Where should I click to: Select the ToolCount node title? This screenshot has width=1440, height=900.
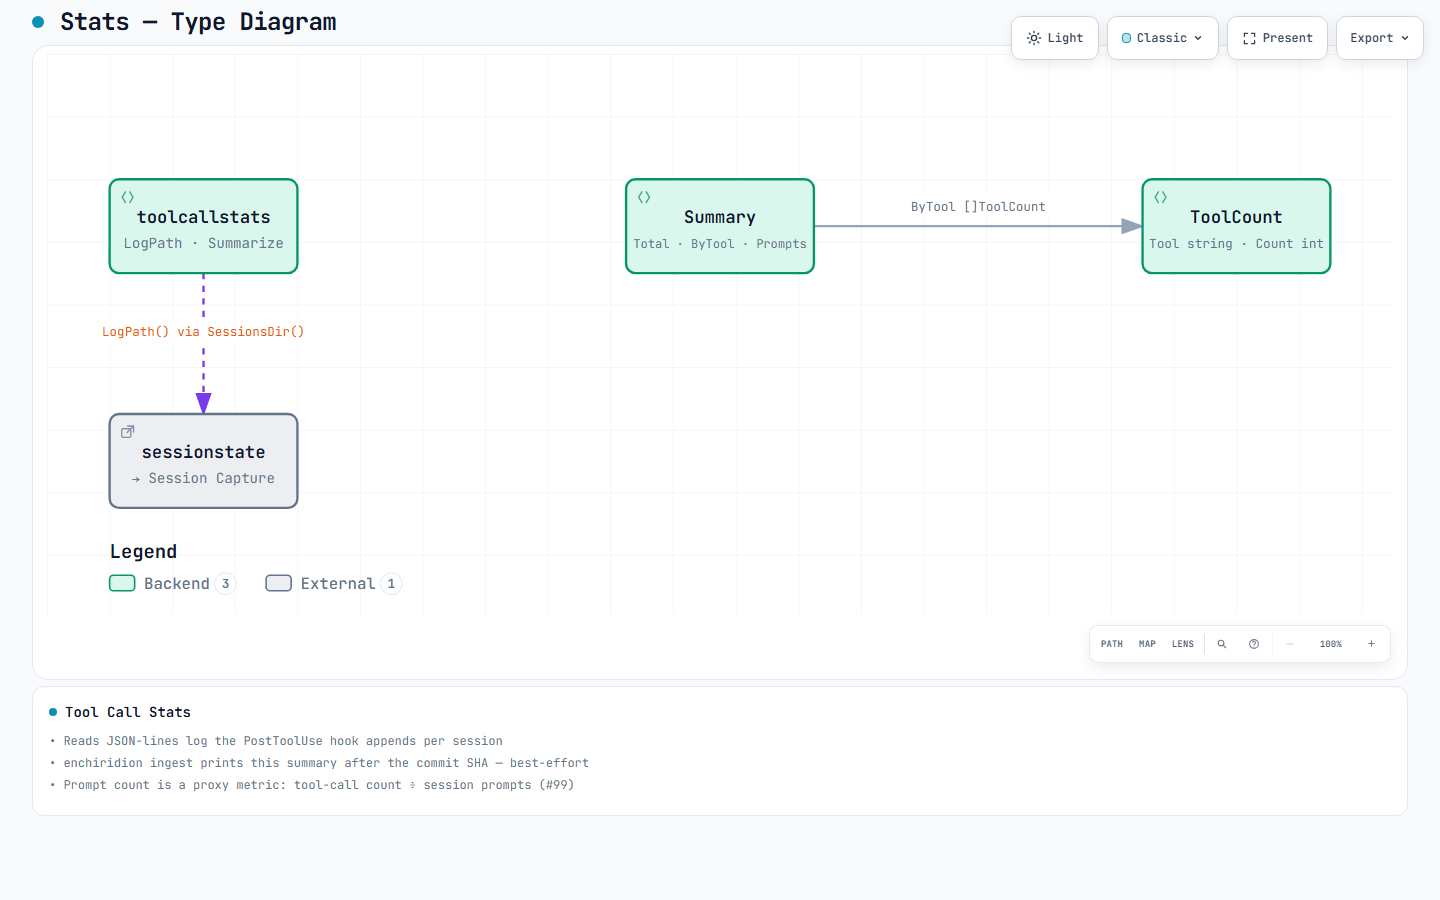coord(1236,217)
